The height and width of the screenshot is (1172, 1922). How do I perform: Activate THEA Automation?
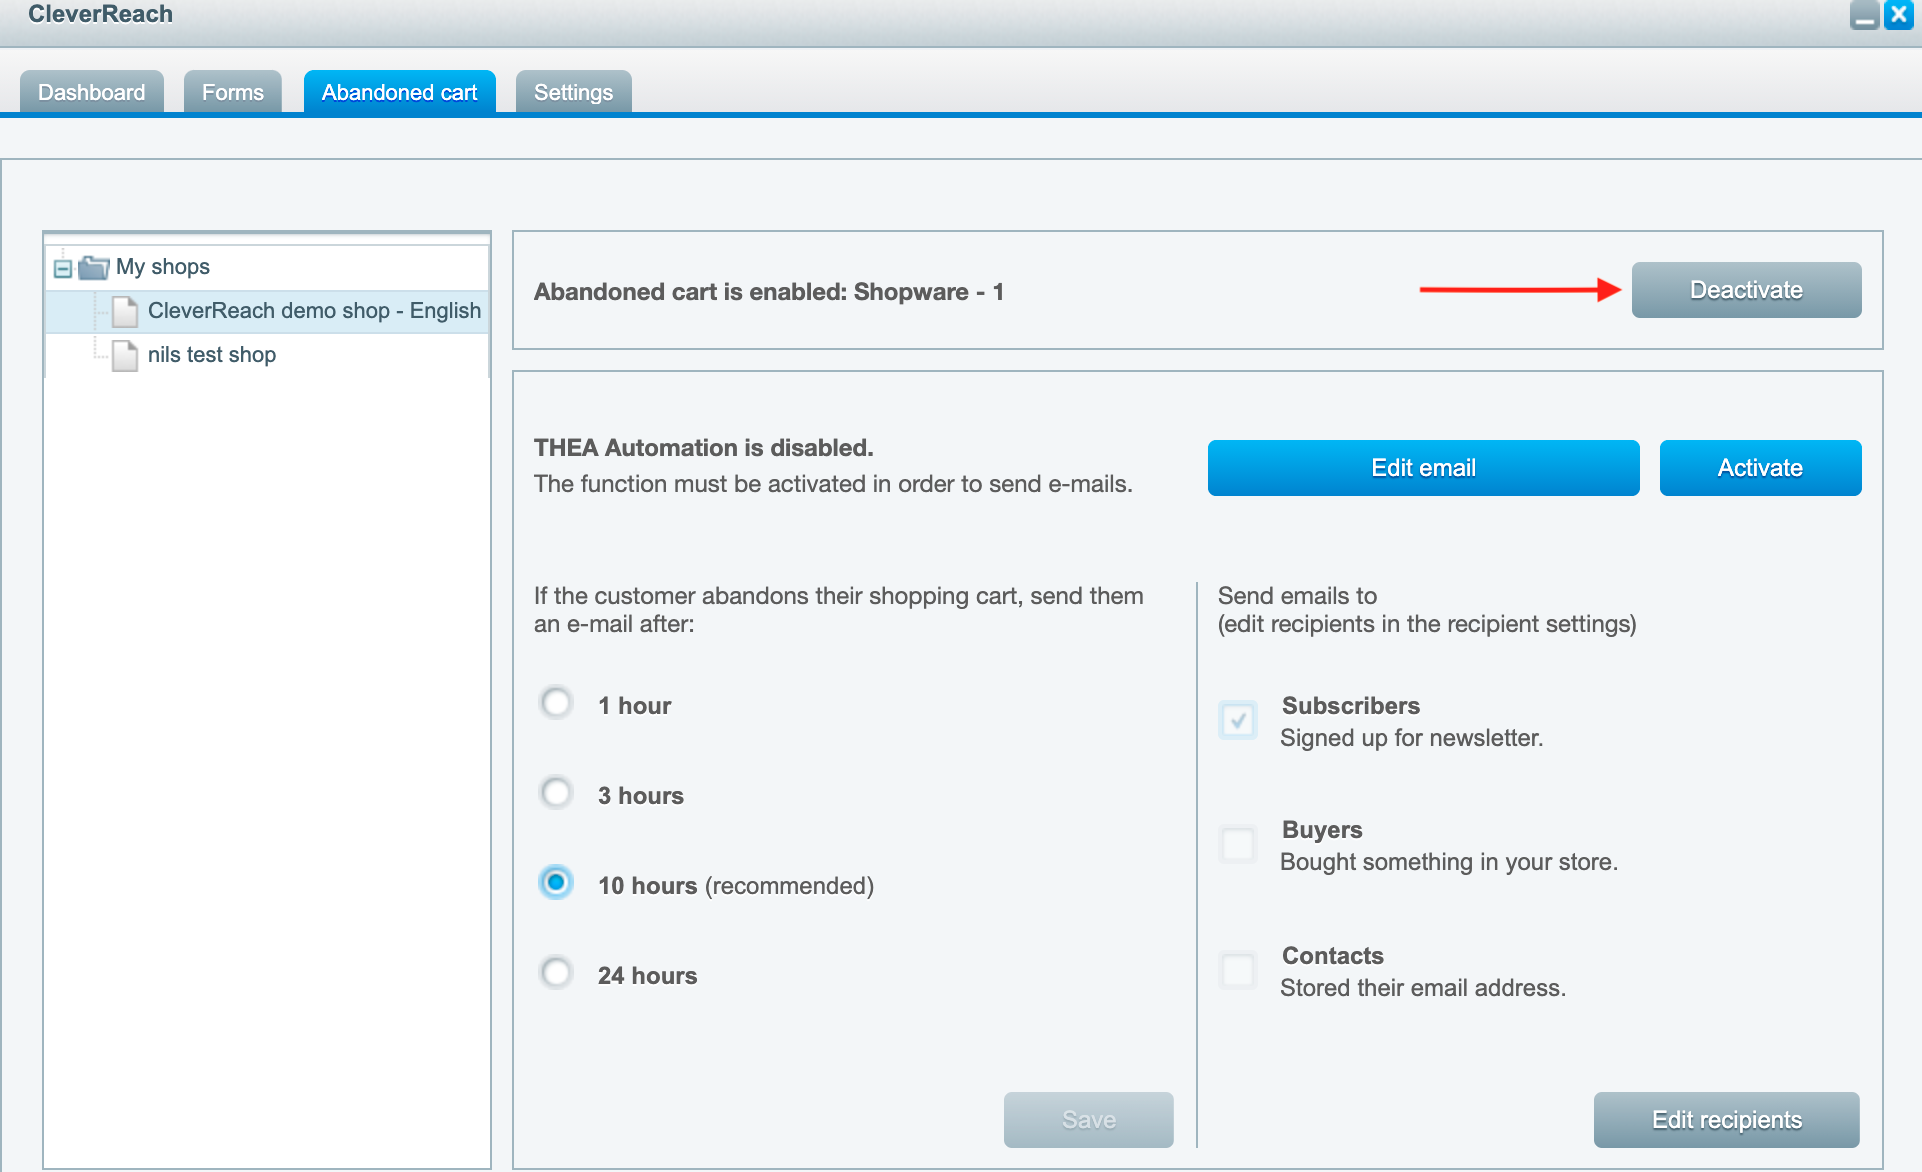pyautogui.click(x=1760, y=468)
